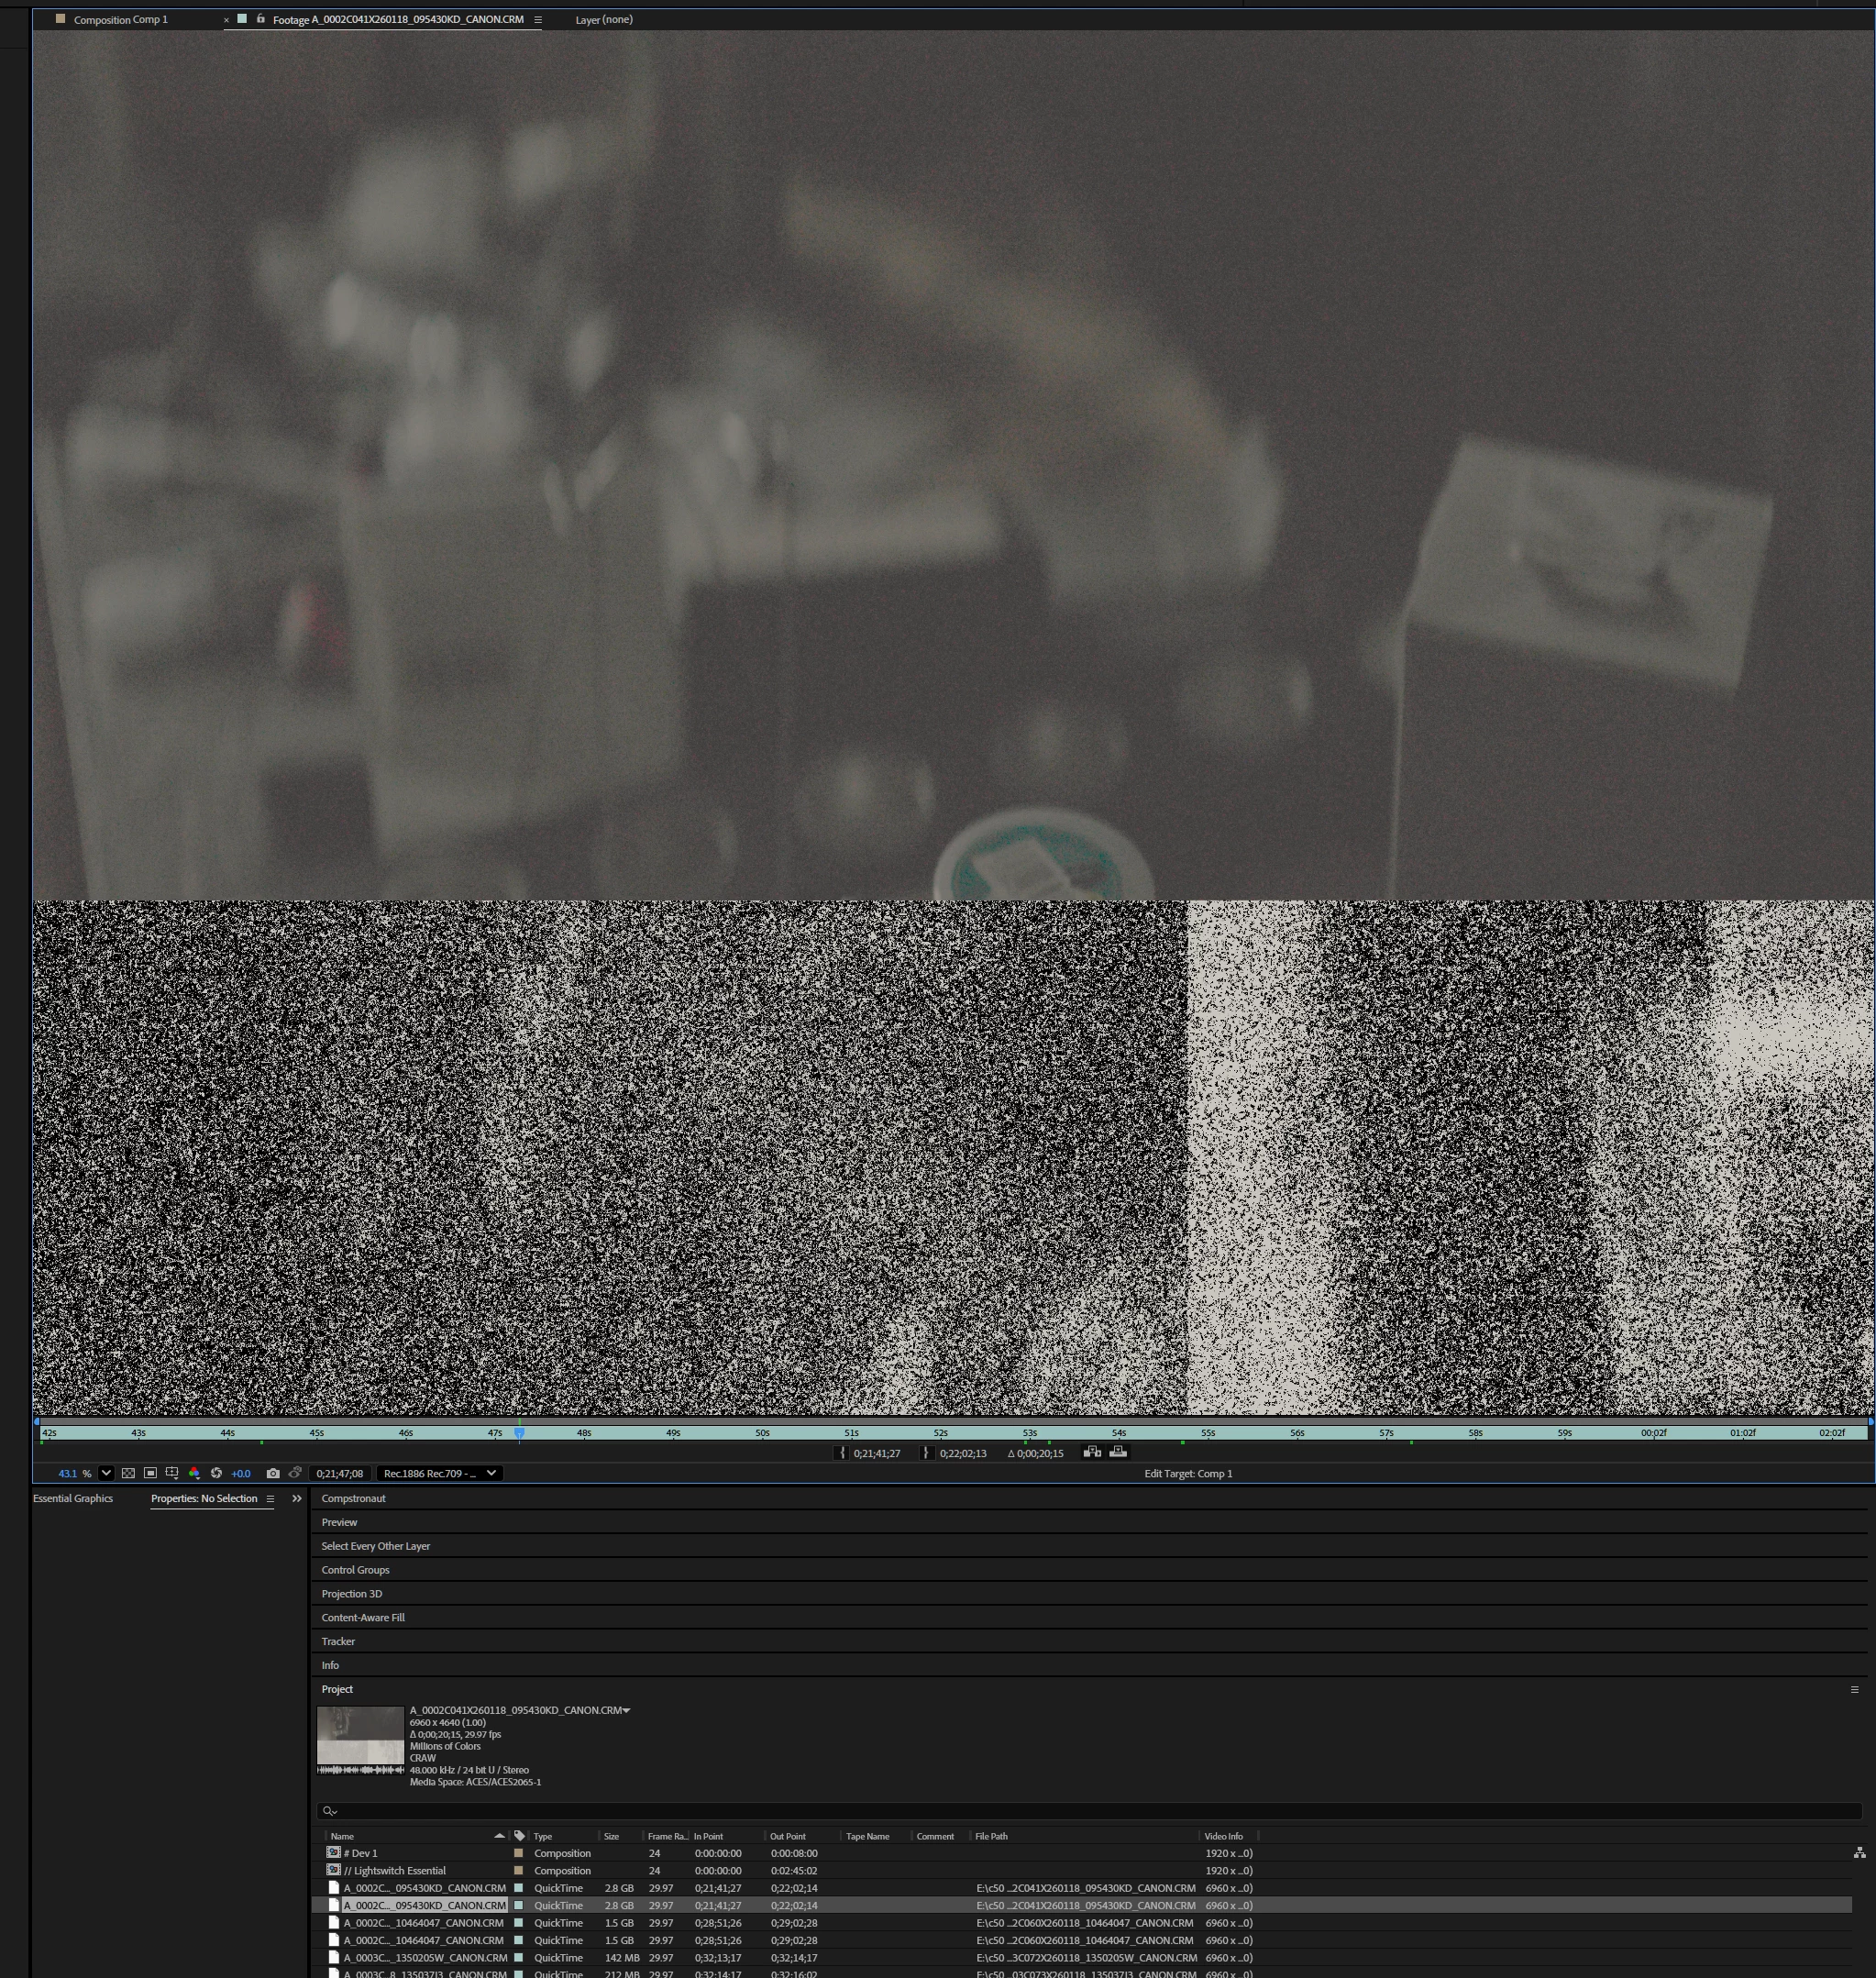This screenshot has height=1978, width=1876.
Task: Click the project flowchart icon at right
Action: pyautogui.click(x=1859, y=1853)
